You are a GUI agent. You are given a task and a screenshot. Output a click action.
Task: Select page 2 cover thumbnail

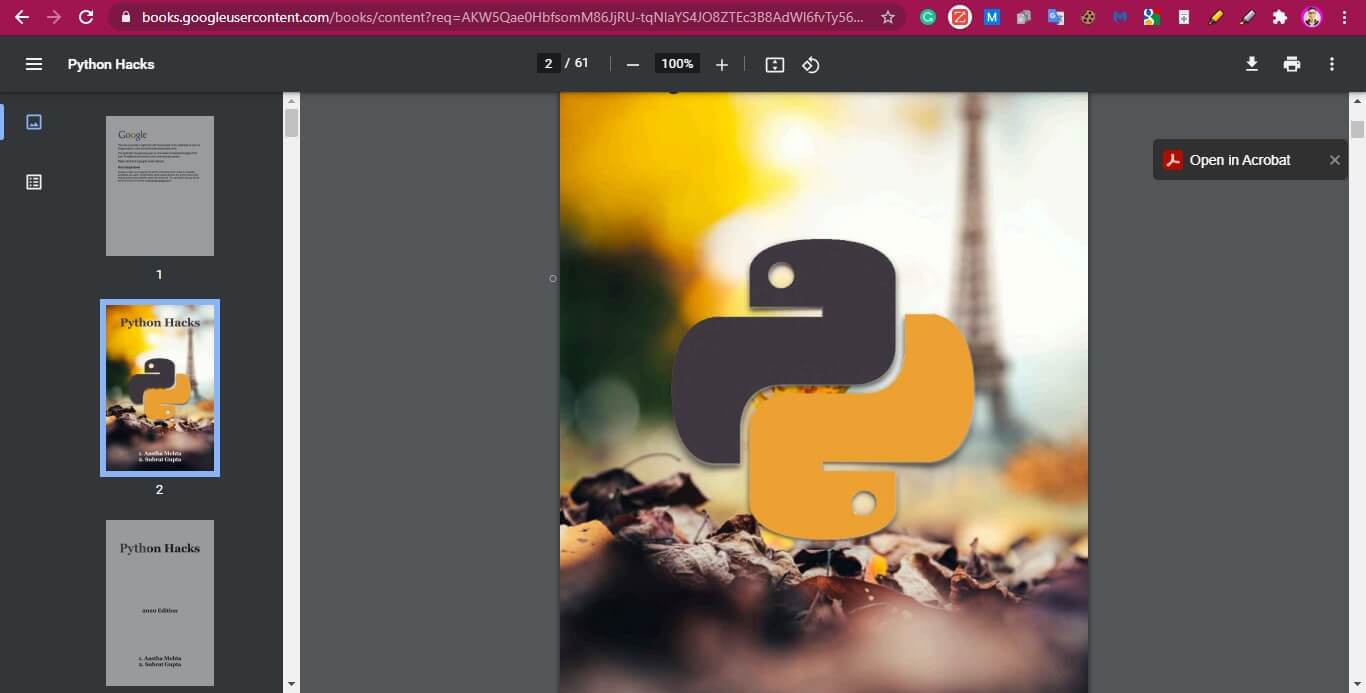point(160,388)
